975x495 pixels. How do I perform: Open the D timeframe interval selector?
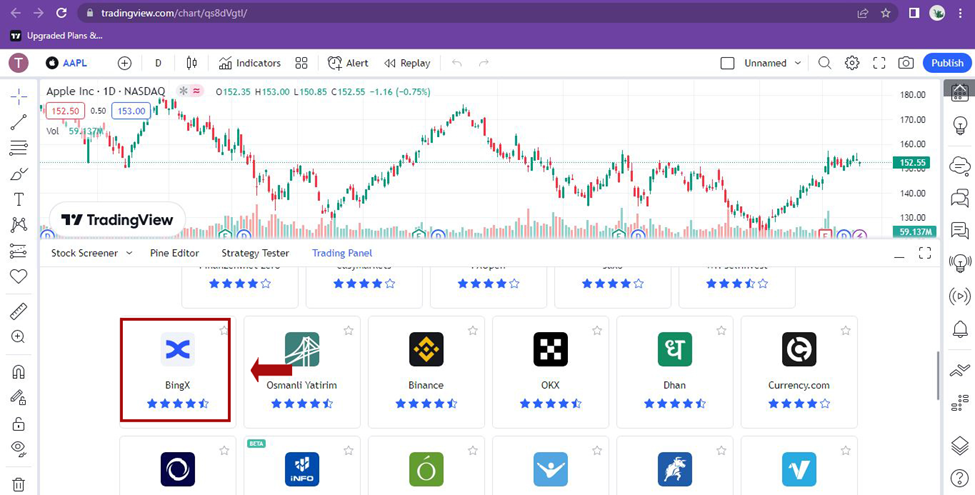158,63
